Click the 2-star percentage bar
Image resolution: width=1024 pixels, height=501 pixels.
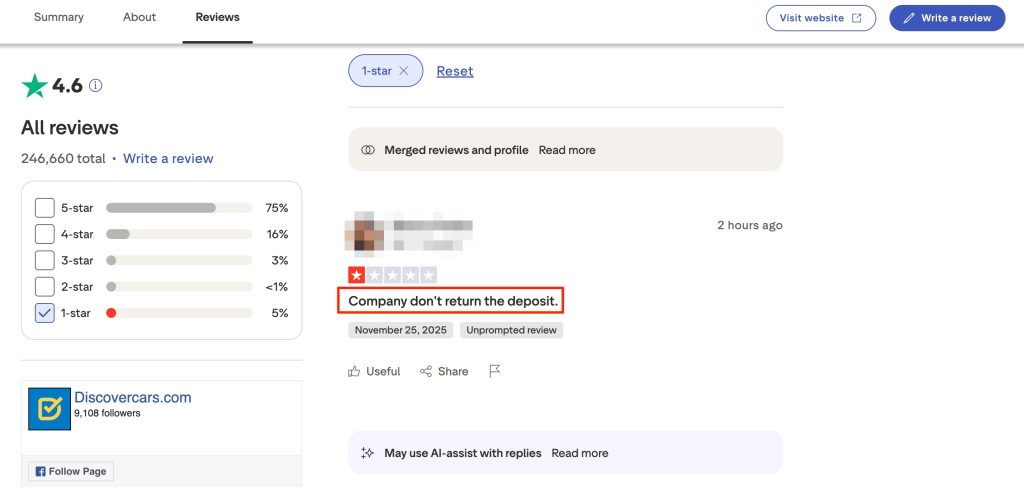tap(179, 287)
